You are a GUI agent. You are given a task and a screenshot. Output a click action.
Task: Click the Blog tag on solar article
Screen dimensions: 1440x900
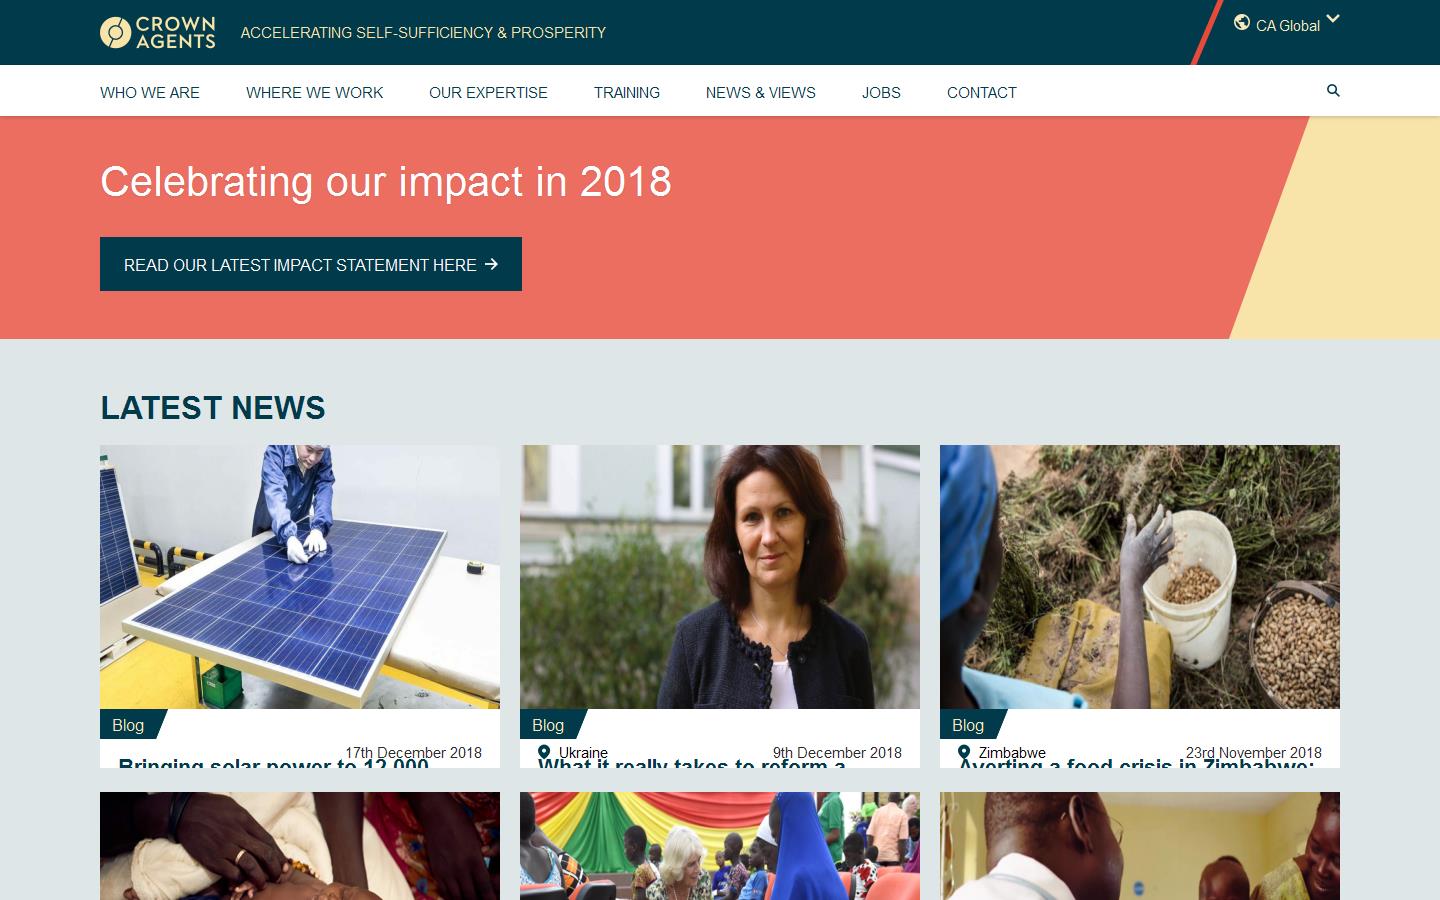point(130,725)
